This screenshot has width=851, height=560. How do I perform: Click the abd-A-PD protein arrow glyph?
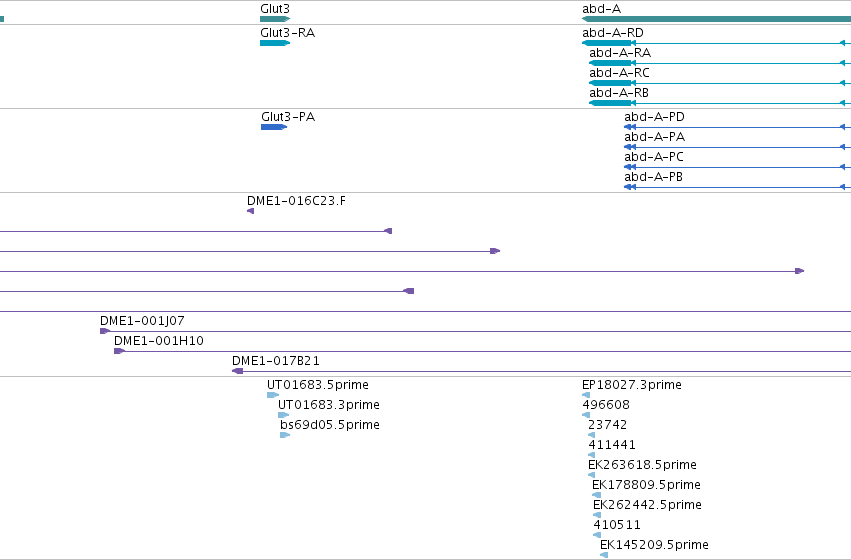click(x=630, y=127)
